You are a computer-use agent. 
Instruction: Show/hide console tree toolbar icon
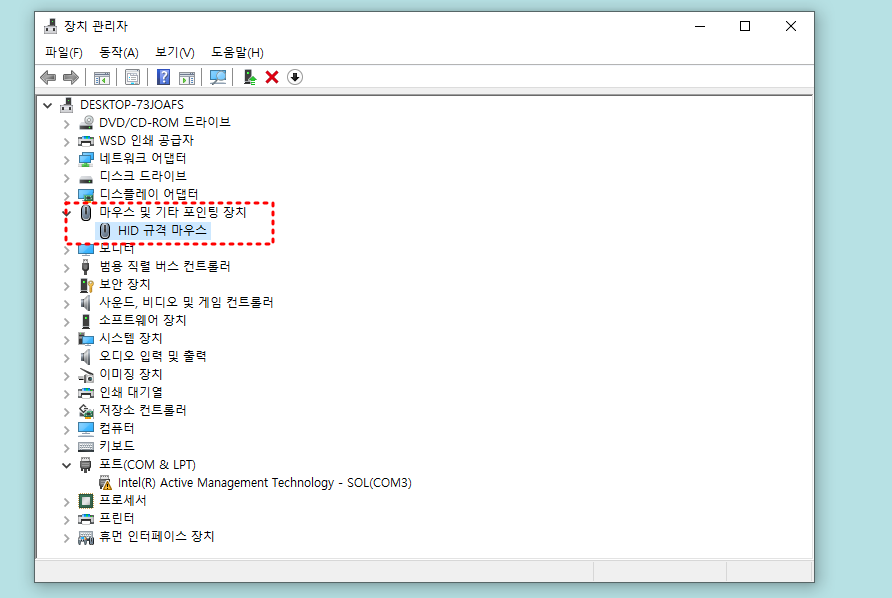click(x=102, y=77)
